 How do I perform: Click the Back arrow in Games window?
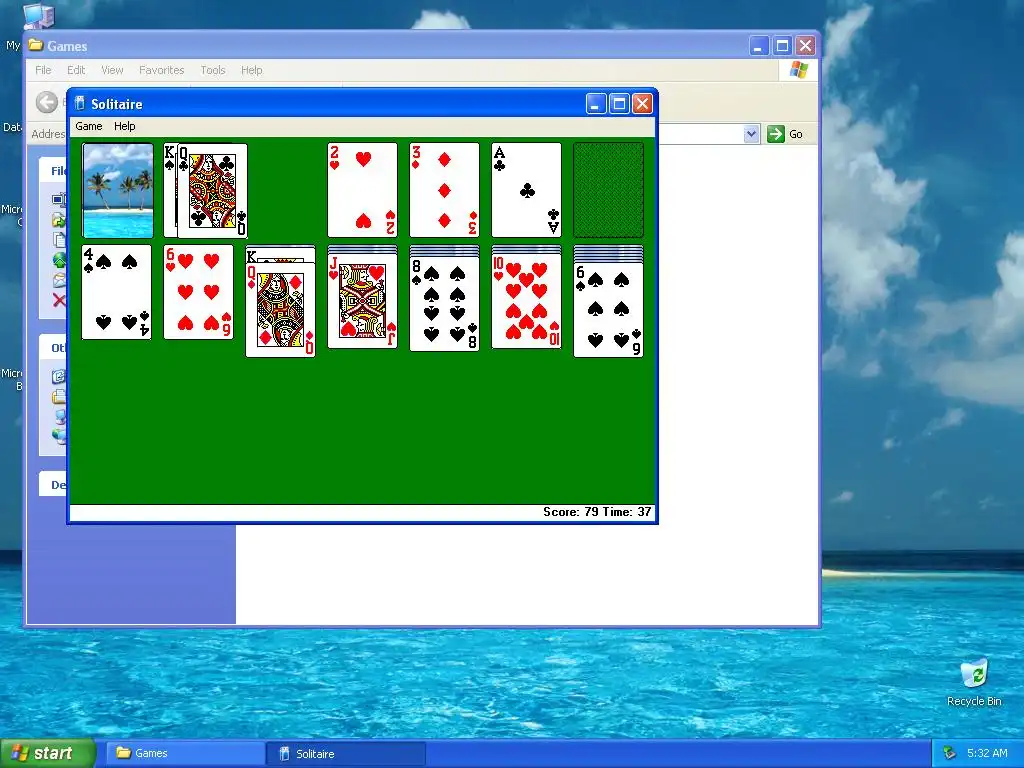tap(46, 102)
